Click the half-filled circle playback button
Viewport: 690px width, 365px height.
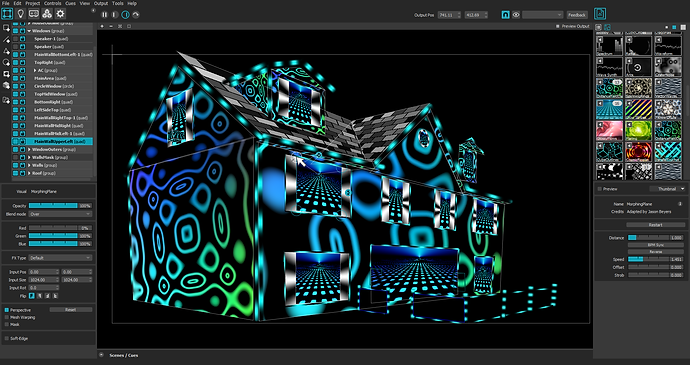[114, 15]
